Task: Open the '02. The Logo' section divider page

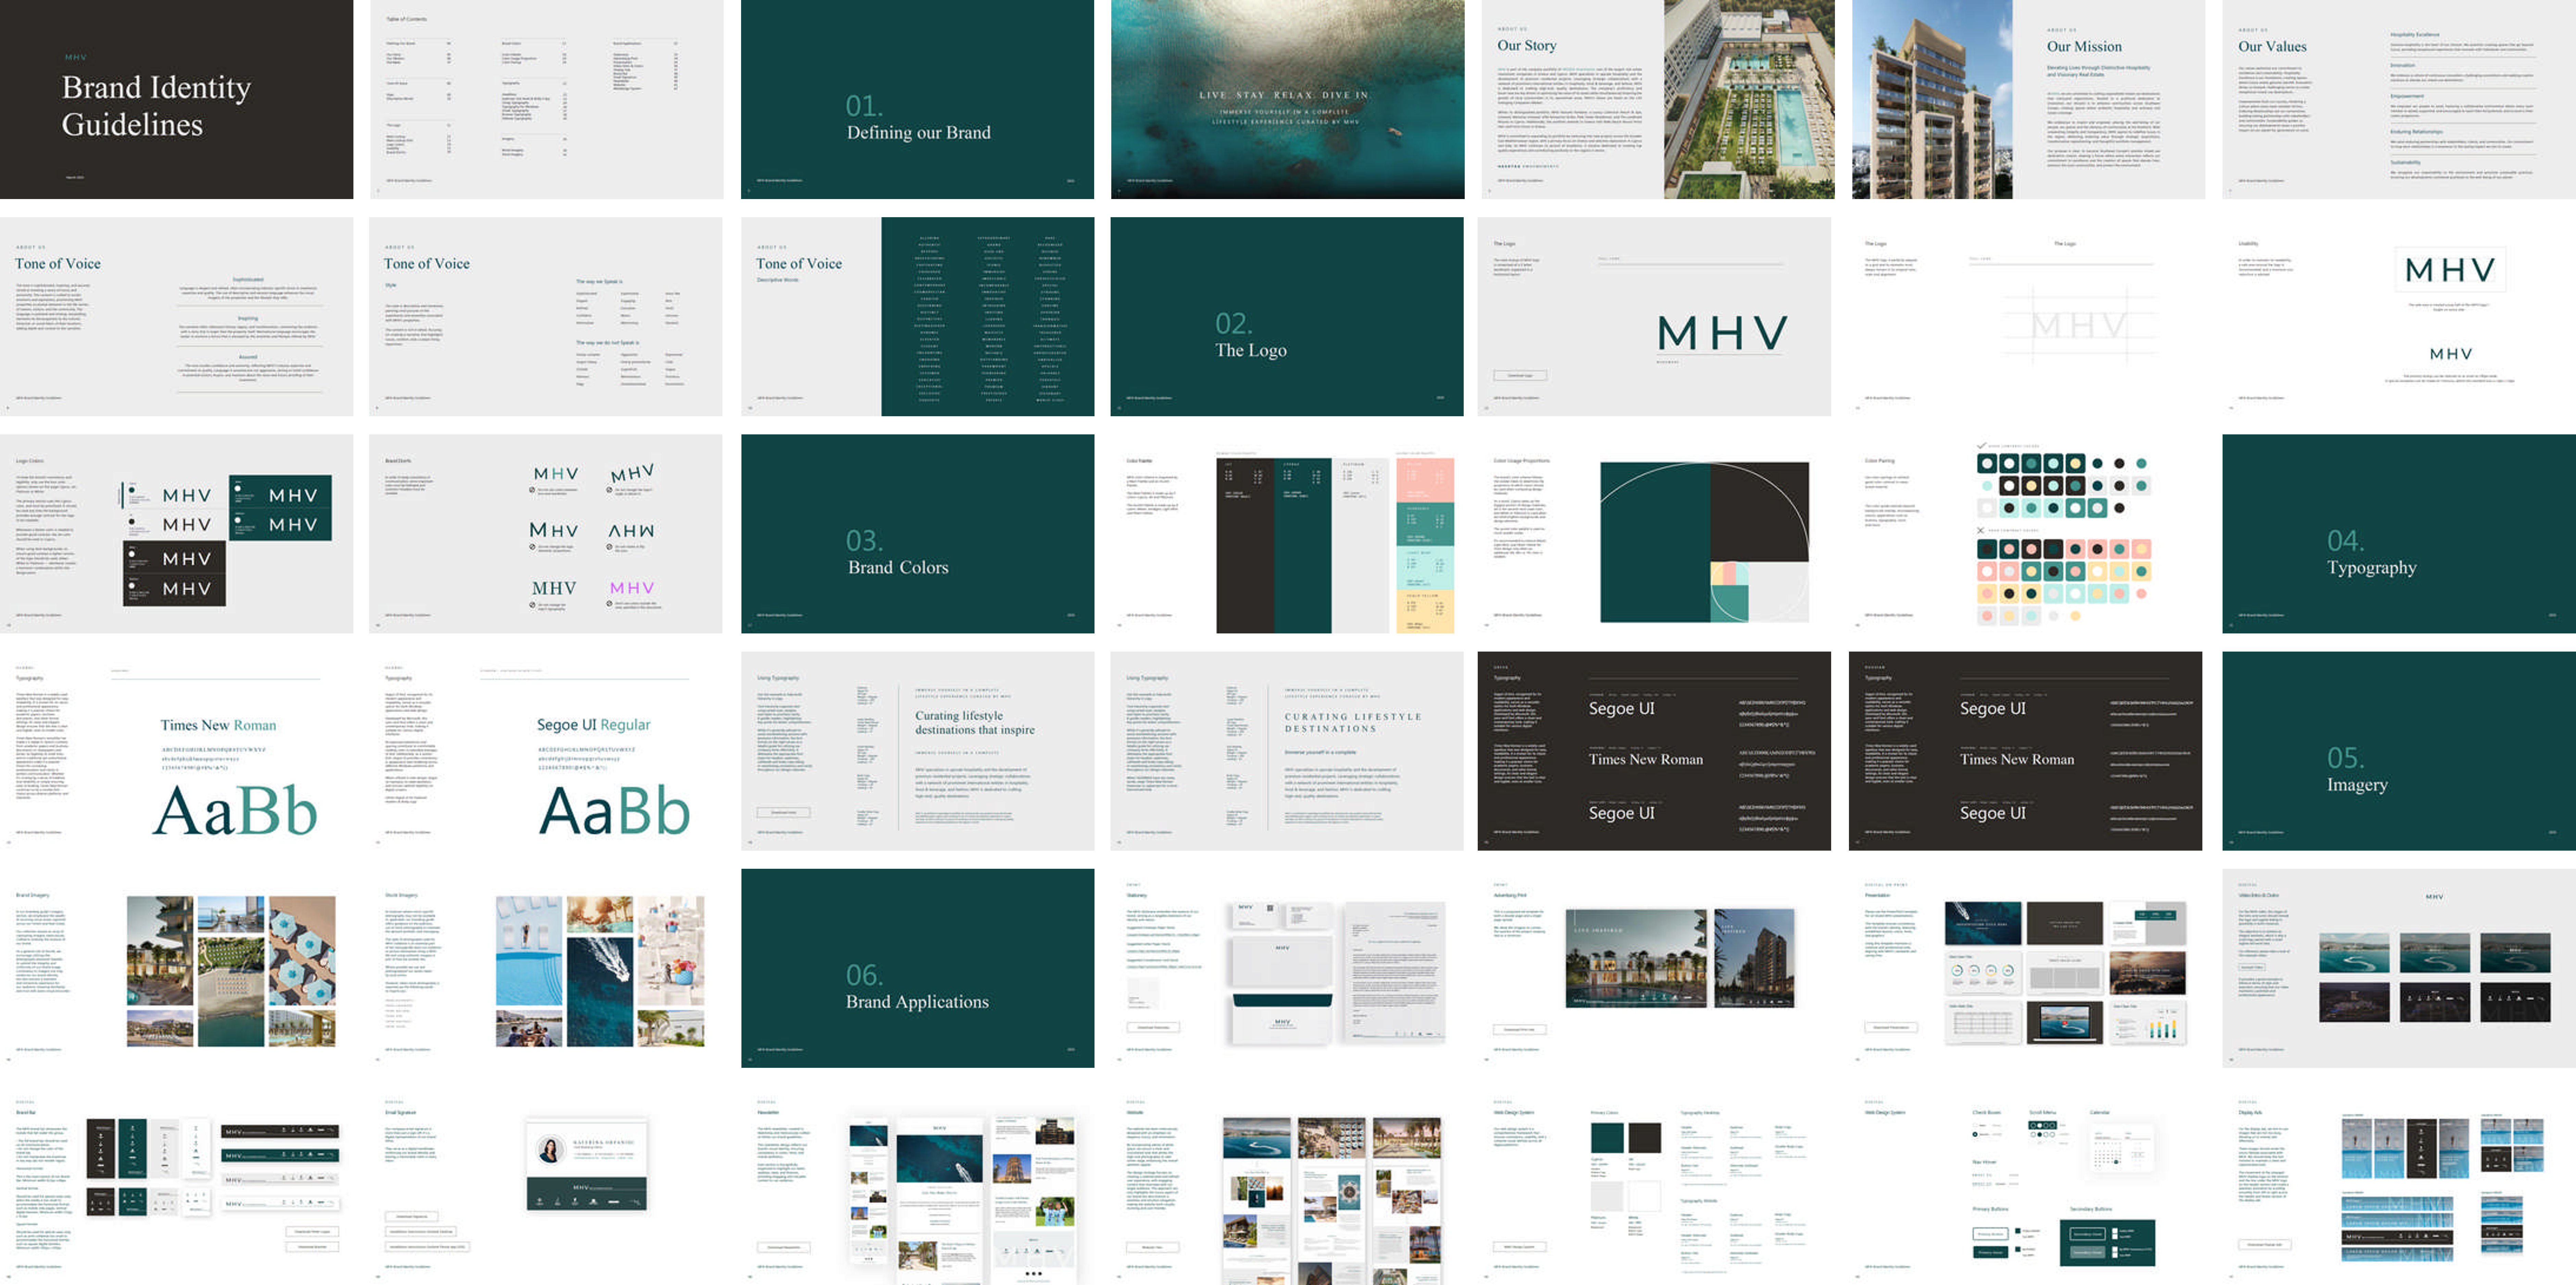Action: [1287, 316]
